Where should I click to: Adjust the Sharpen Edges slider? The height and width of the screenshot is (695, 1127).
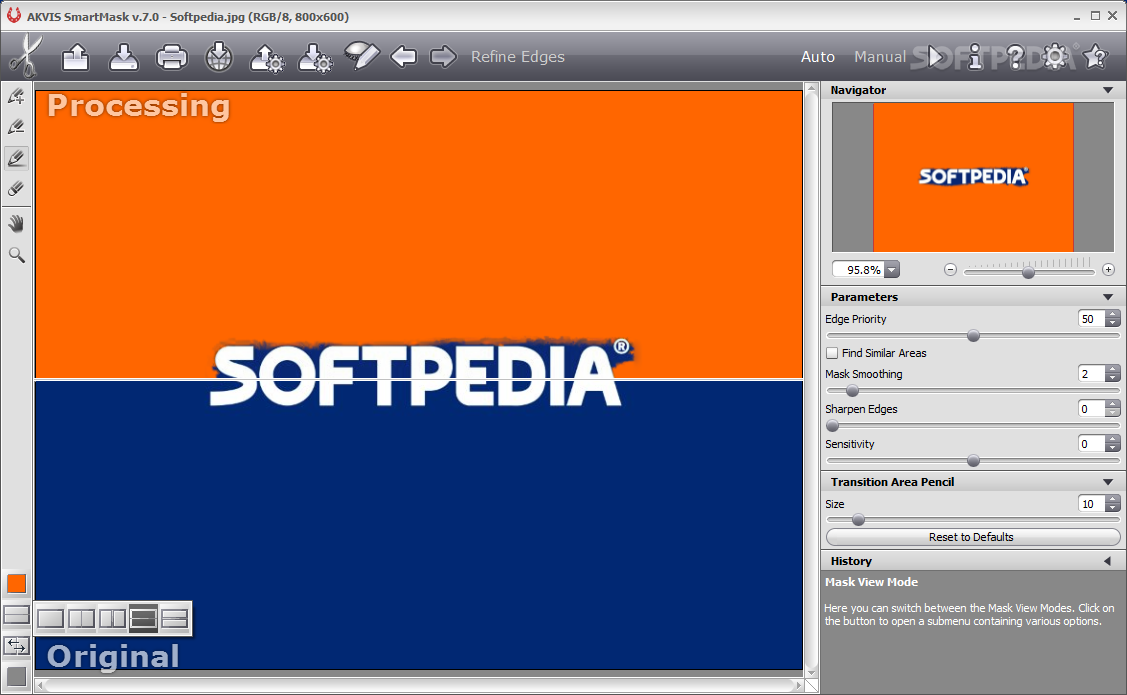point(833,425)
